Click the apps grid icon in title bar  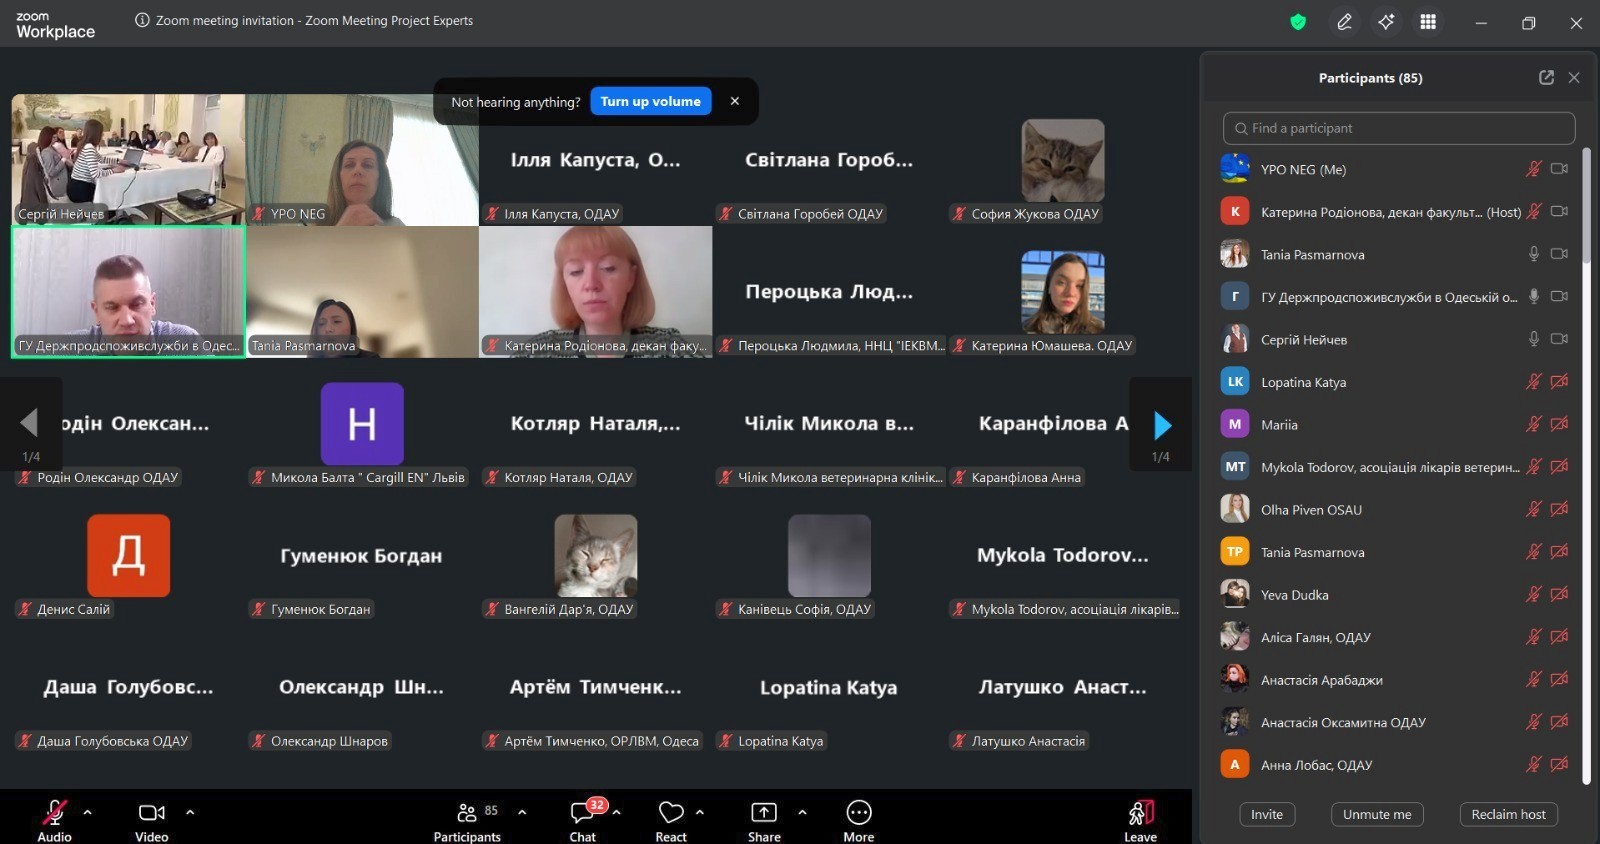(1428, 22)
